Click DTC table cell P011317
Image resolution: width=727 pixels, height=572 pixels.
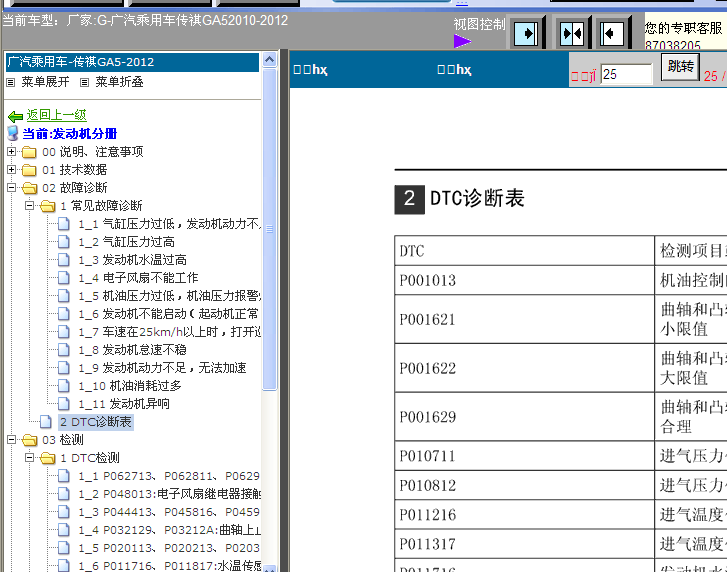pos(524,544)
